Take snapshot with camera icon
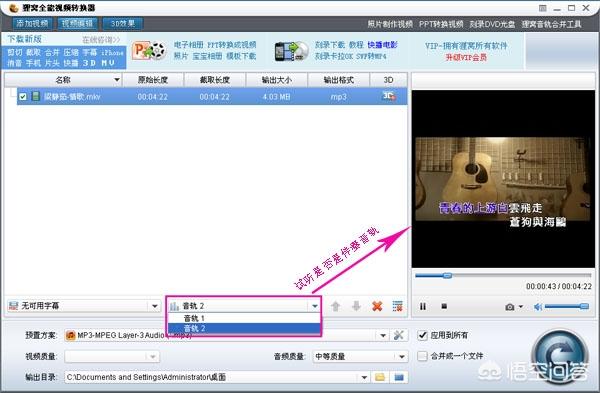Screen dimensions: 600x393 pos(510,307)
